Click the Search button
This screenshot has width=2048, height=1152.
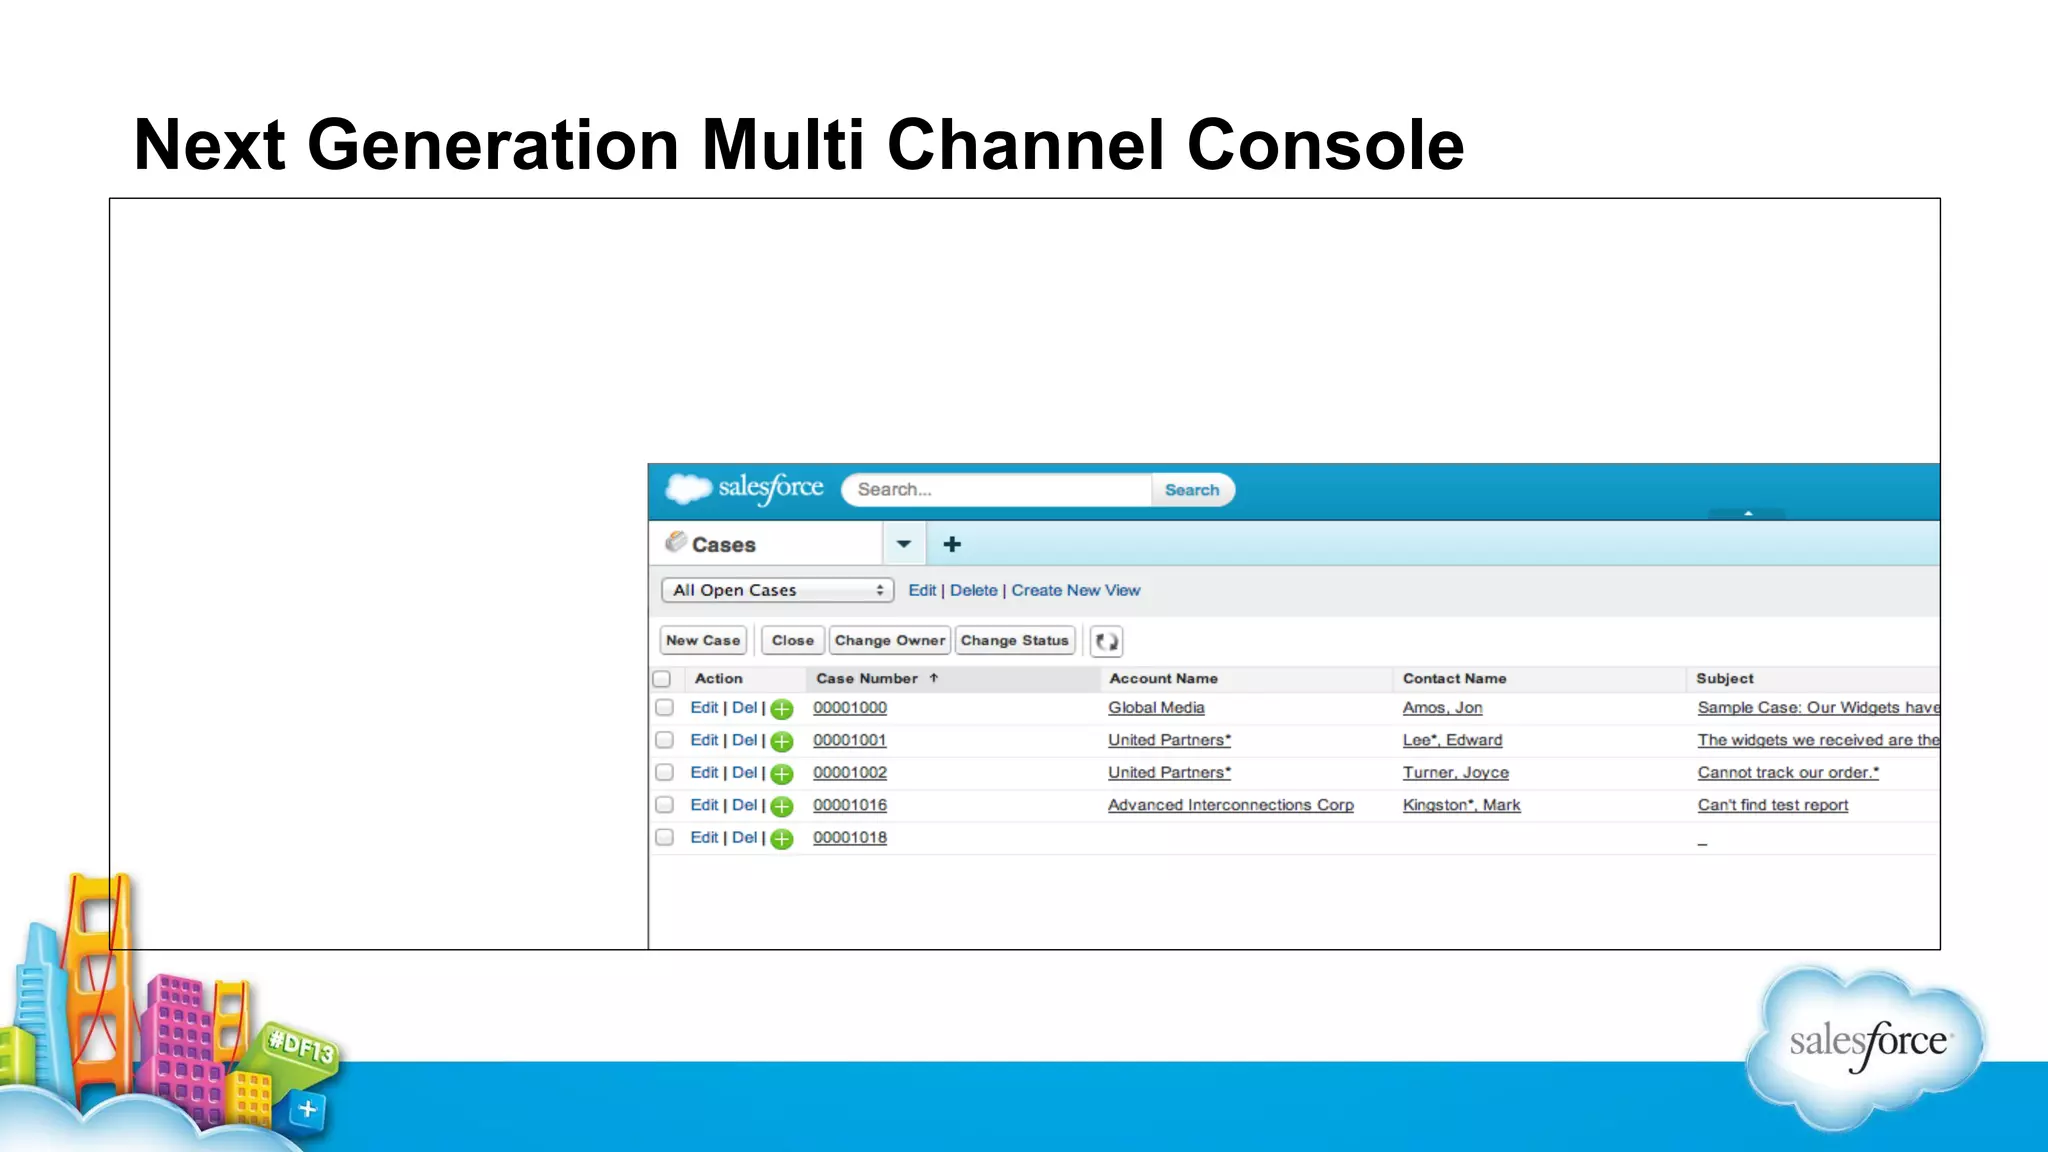(x=1192, y=490)
